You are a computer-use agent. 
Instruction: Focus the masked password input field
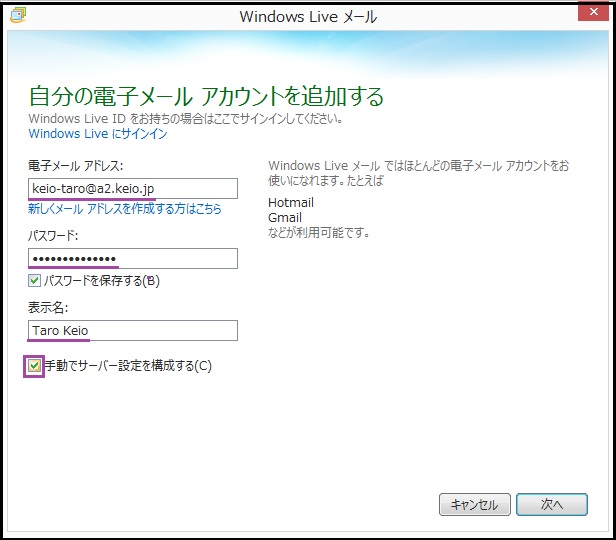point(133,259)
